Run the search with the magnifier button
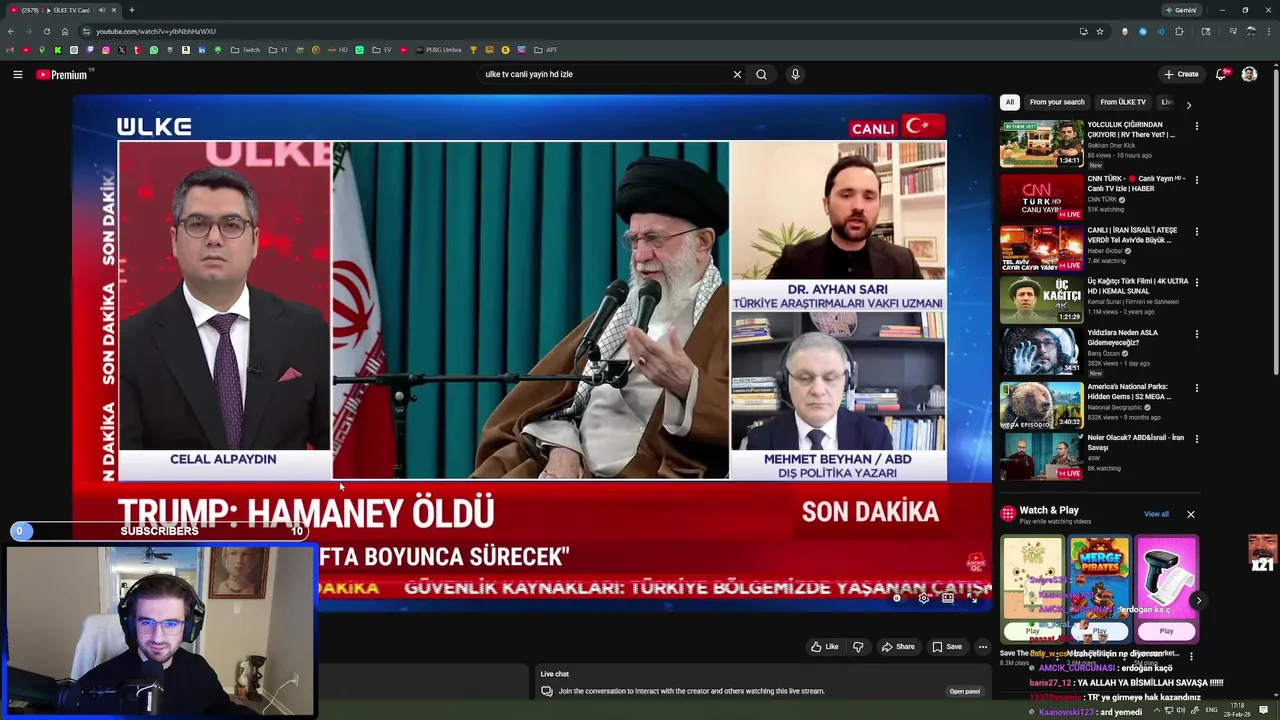 pos(761,74)
